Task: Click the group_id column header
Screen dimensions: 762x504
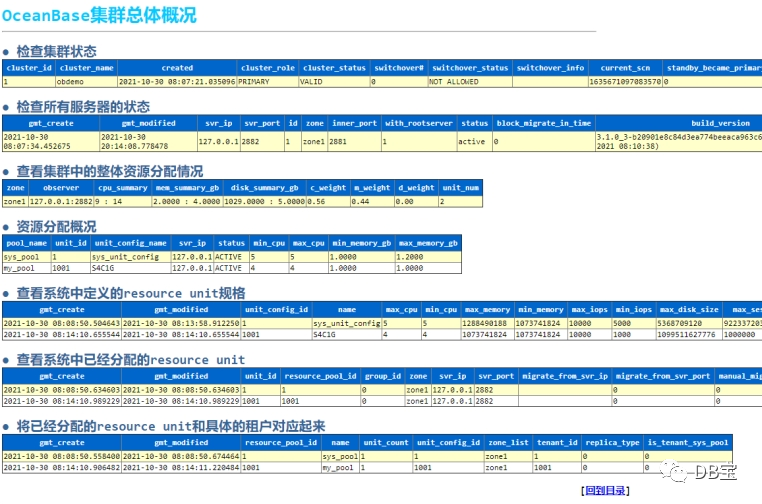Action: tap(382, 377)
